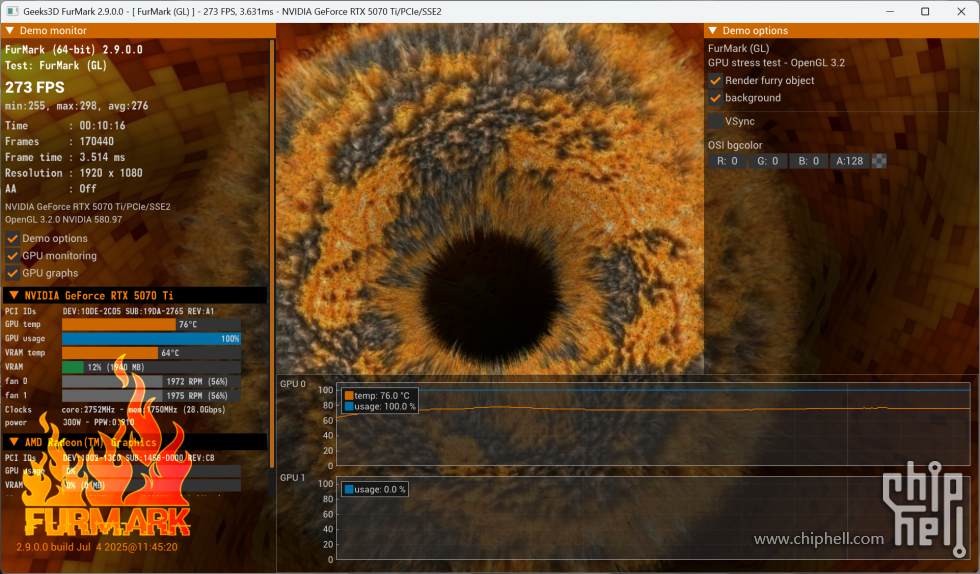
Task: Click the Time 00:10:16 value
Action: point(102,126)
